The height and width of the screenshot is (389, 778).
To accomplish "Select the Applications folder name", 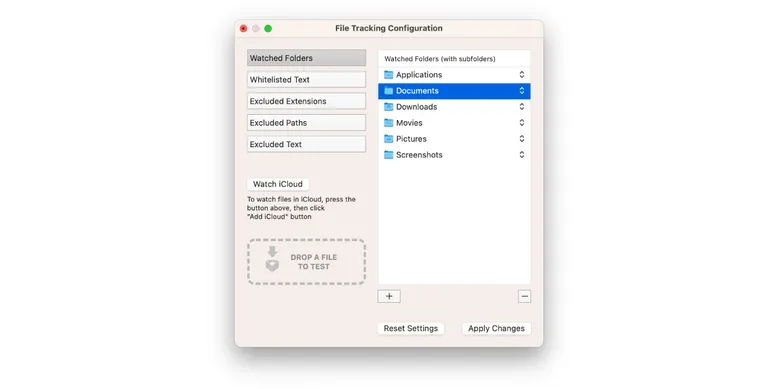I will click(x=419, y=75).
